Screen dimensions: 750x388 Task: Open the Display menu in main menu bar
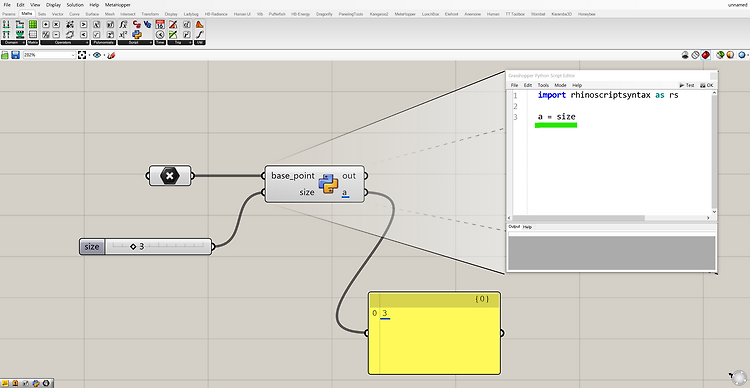pyautogui.click(x=53, y=5)
